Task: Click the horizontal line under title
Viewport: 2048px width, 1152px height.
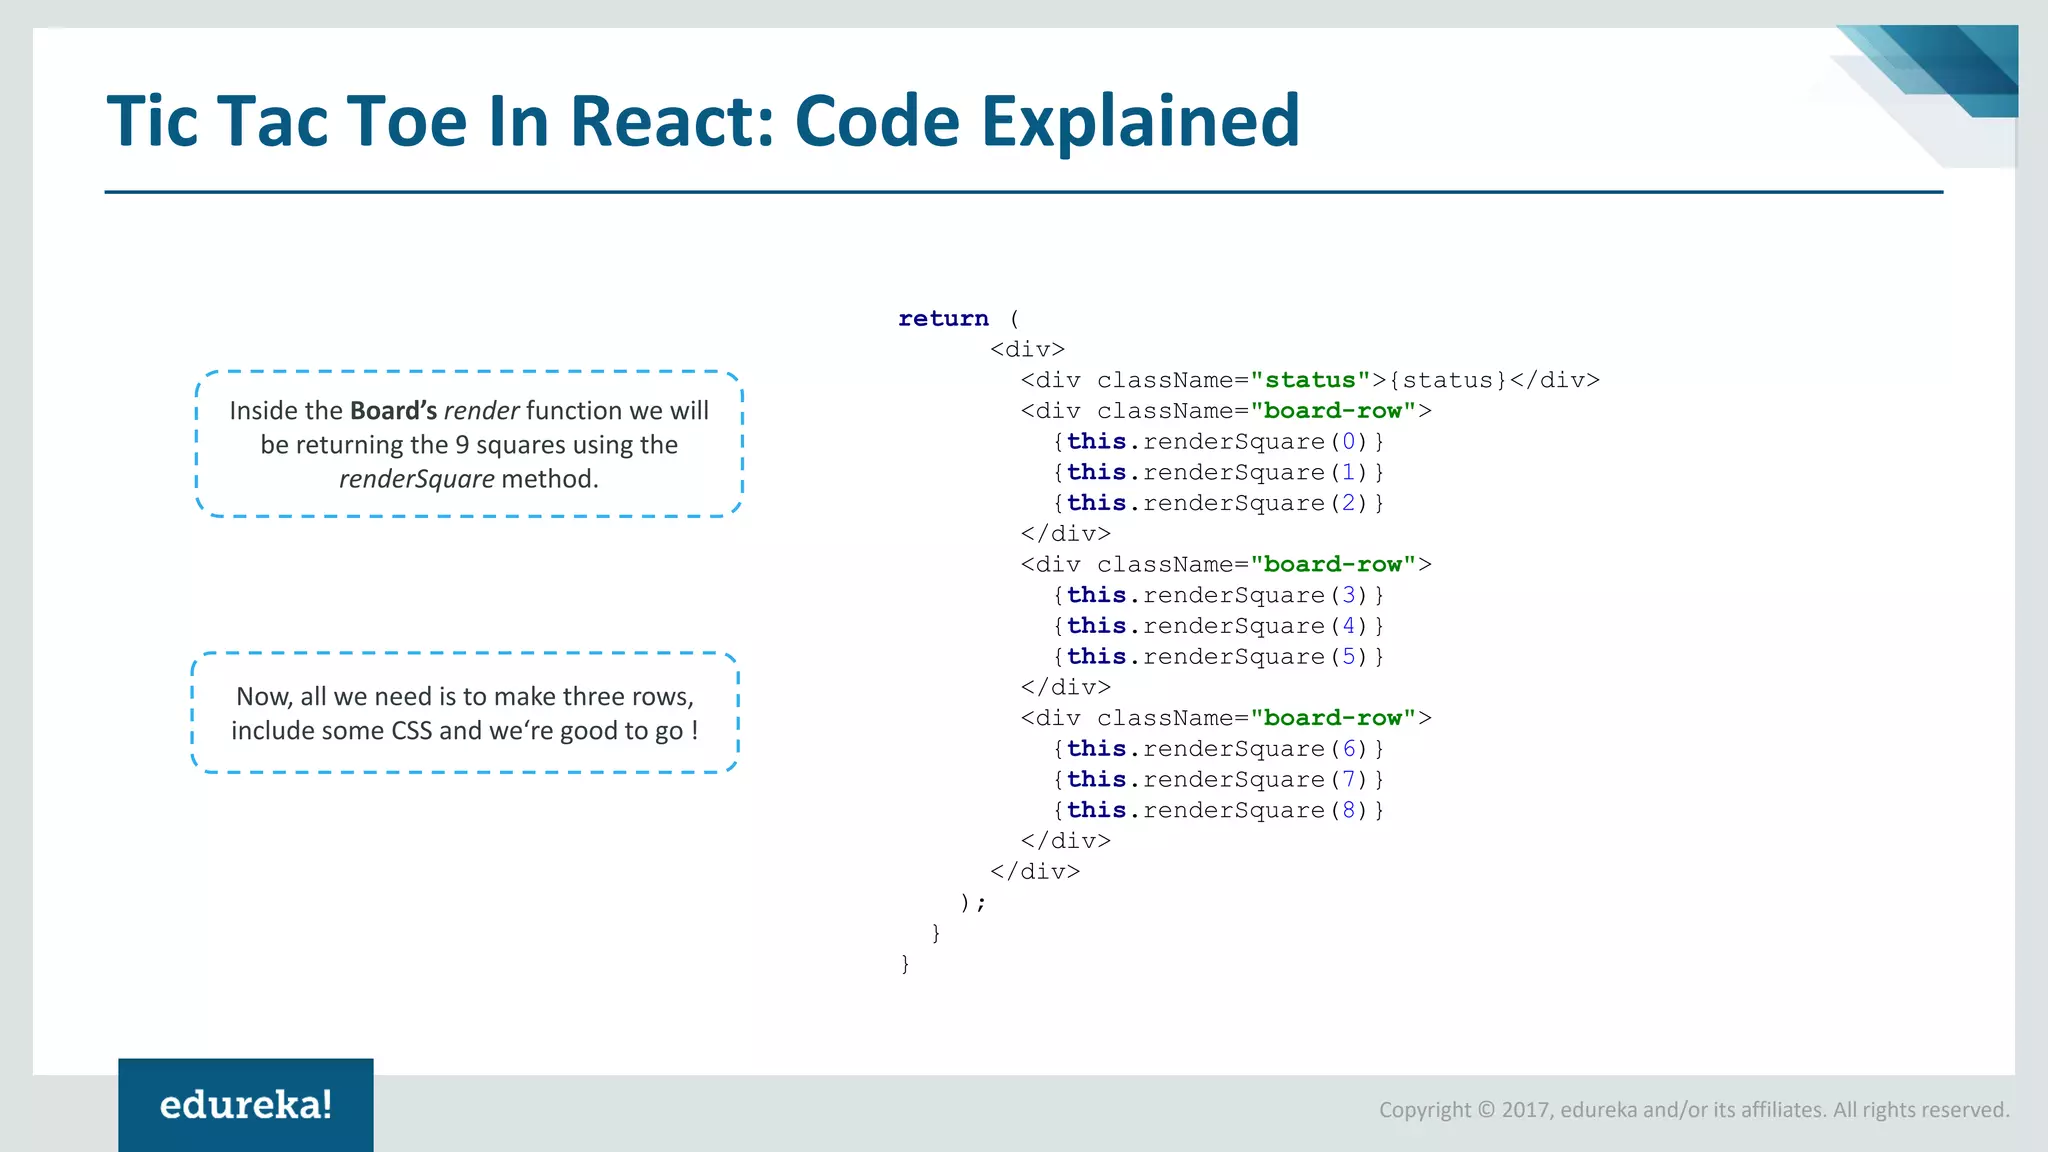Action: pos(1023,192)
